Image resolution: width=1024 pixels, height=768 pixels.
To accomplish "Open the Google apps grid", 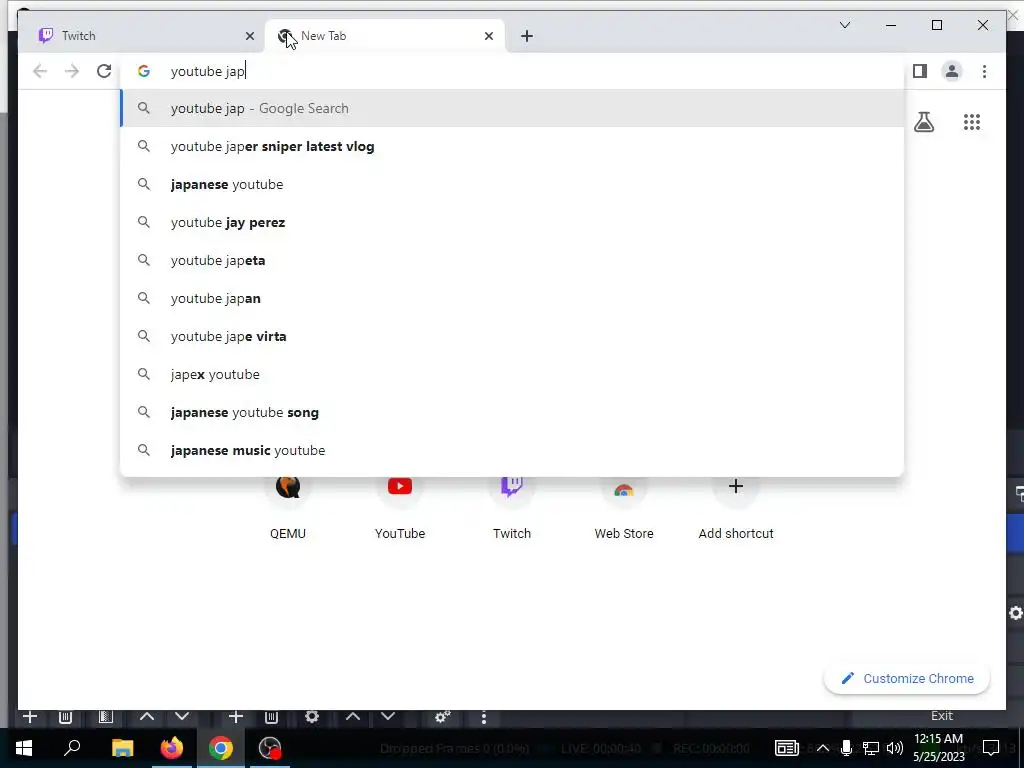I will (972, 122).
